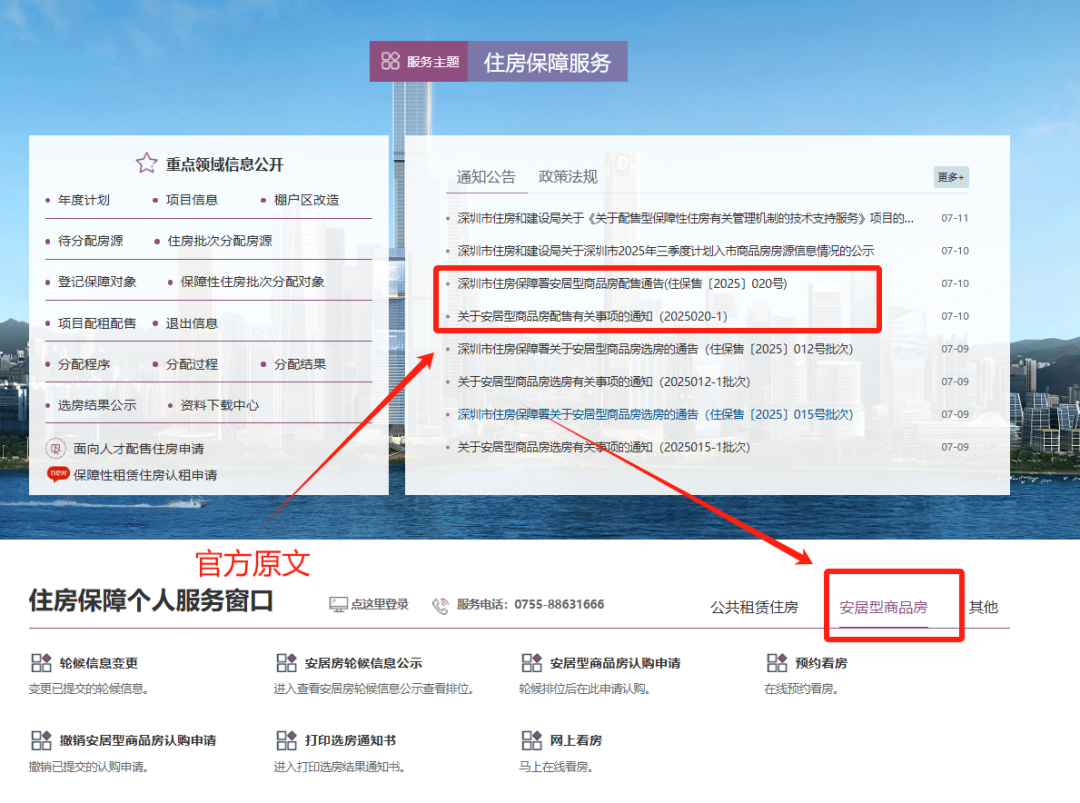
Task: Click the monitor icon beside 点这里登录
Action: [x=339, y=605]
